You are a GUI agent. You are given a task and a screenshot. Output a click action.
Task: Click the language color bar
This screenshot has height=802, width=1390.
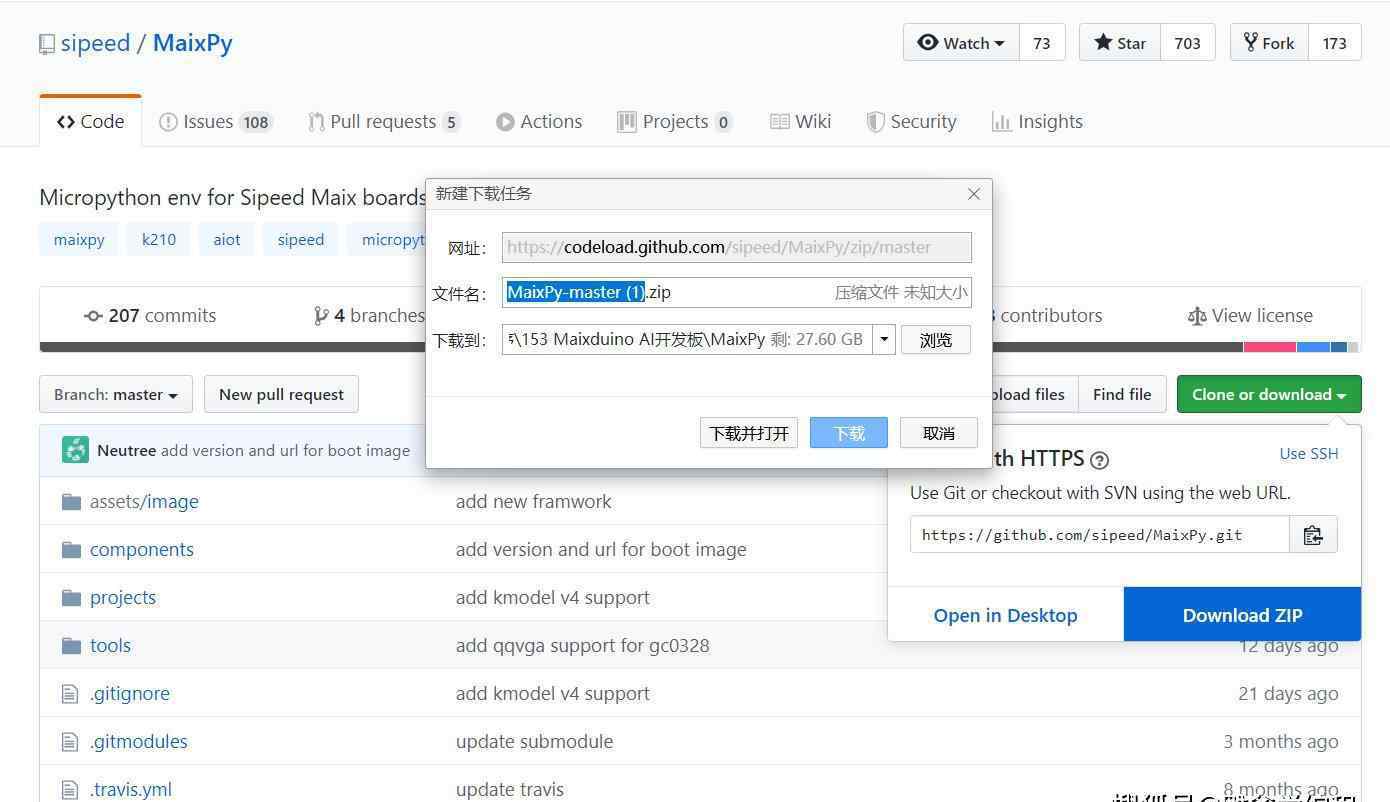pos(700,347)
